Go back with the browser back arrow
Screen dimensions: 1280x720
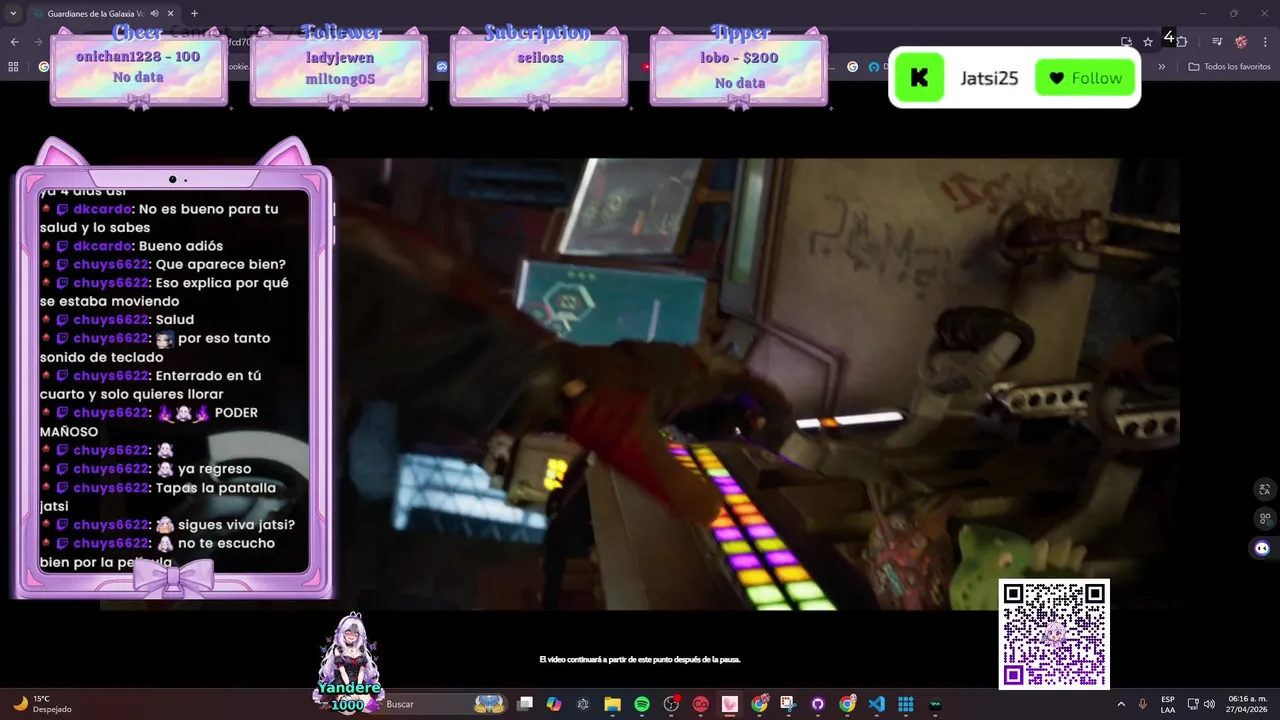click(14, 42)
